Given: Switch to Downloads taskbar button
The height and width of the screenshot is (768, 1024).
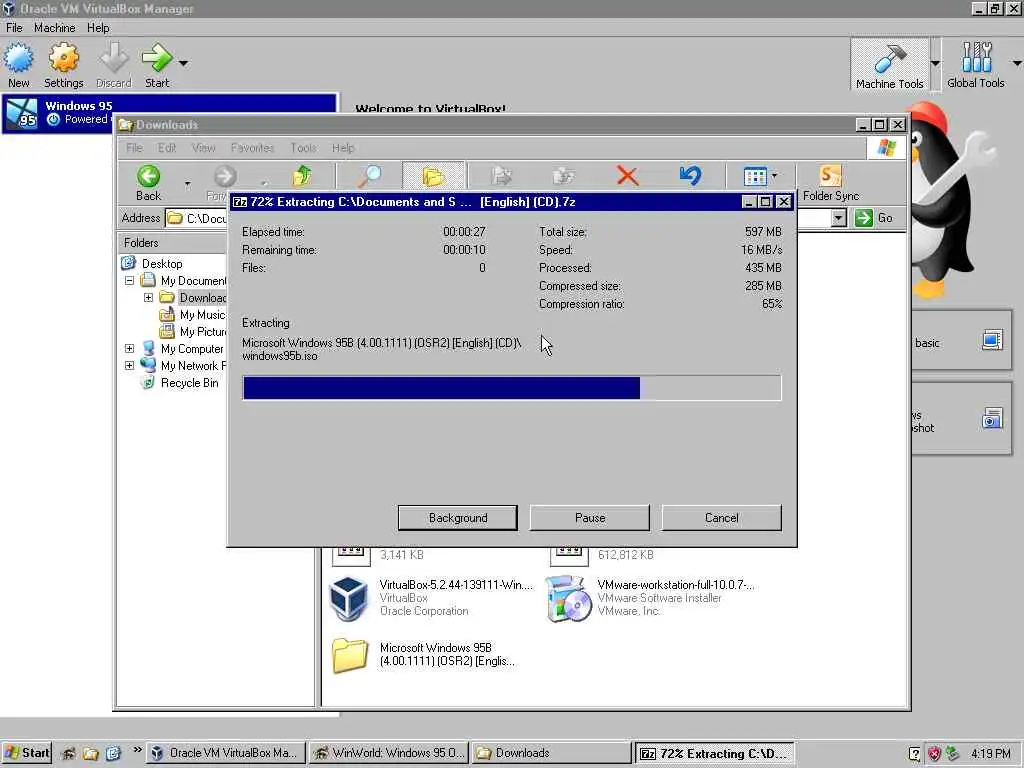Looking at the screenshot, I should click(551, 753).
